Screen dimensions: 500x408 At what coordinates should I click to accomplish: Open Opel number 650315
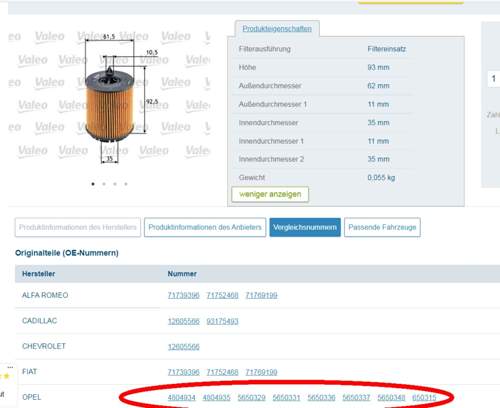pyautogui.click(x=424, y=398)
